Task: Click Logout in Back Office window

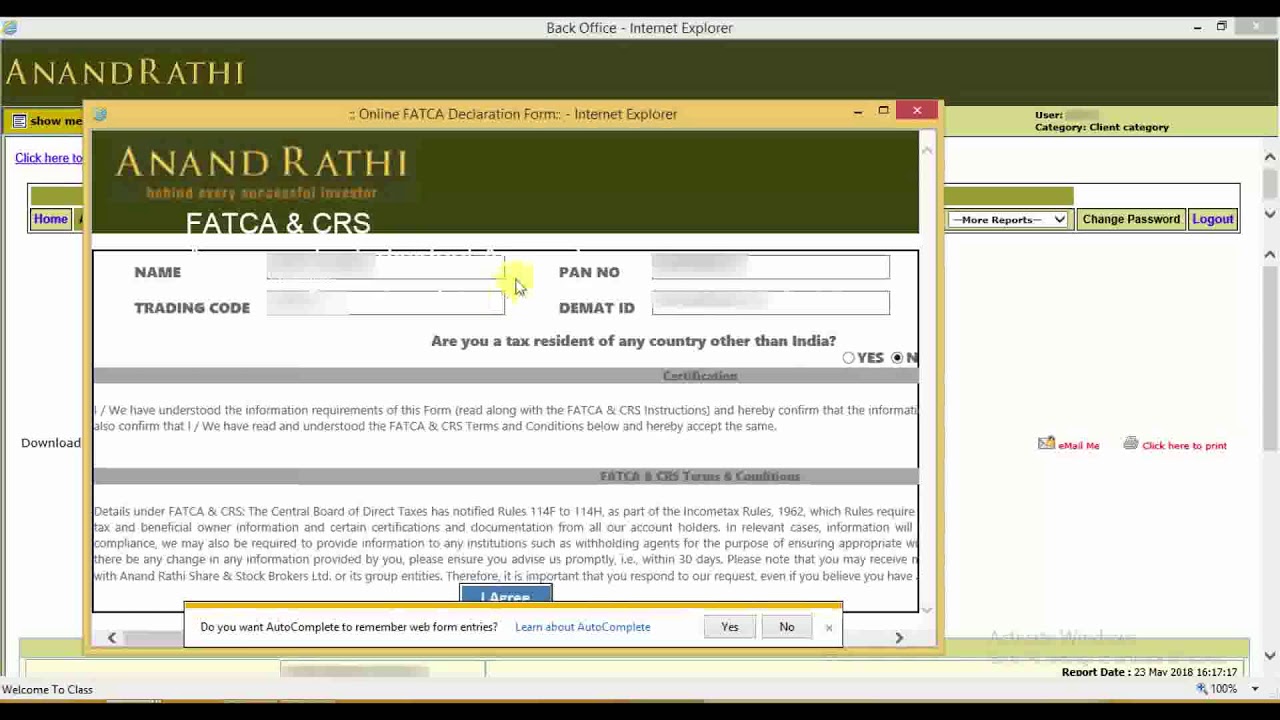Action: point(1213,219)
